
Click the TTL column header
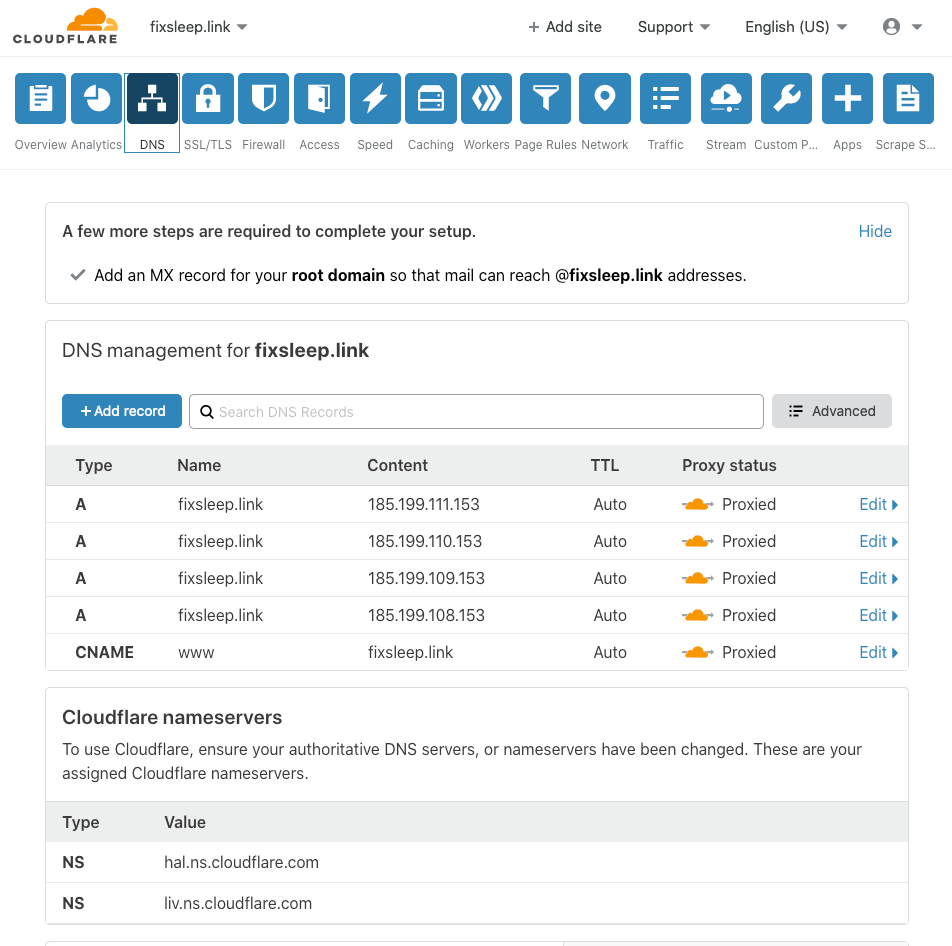(605, 466)
